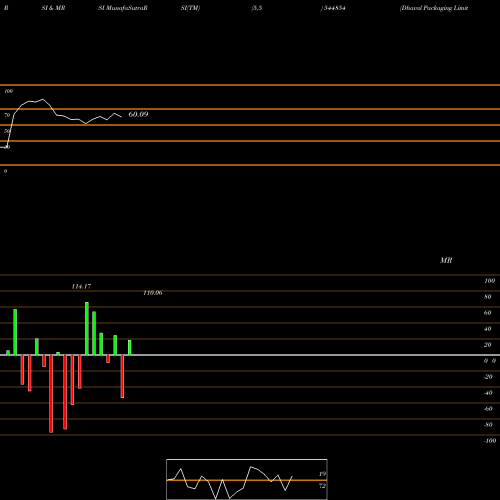The height and width of the screenshot is (500, 500).
Task: Click the white zero baseline of the MR chart
Action: coord(250,355)
